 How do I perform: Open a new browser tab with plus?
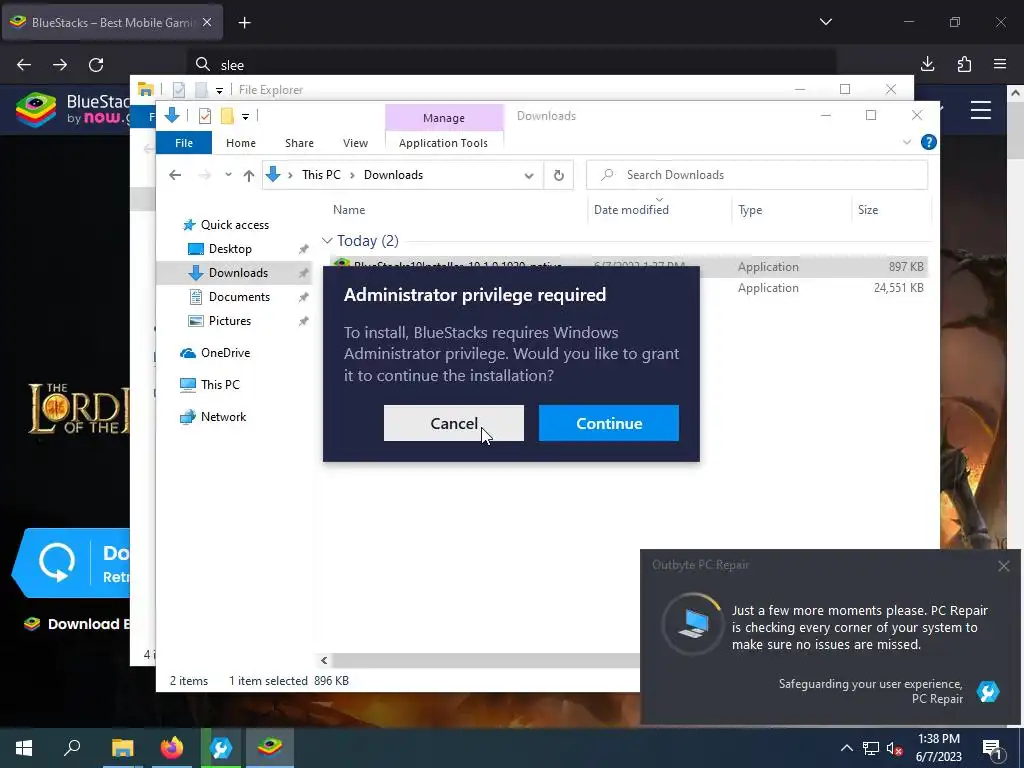point(244,23)
